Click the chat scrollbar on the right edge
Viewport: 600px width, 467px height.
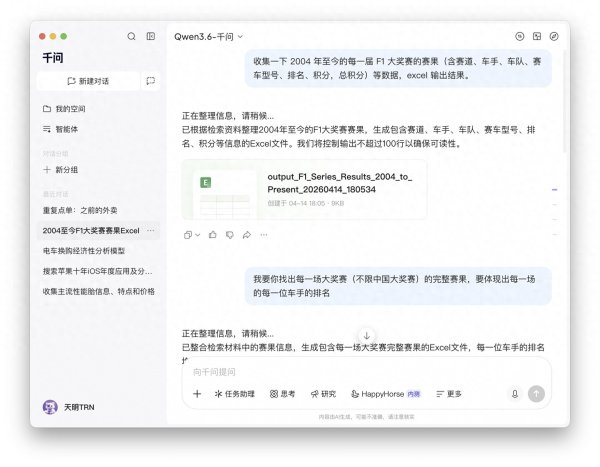pyautogui.click(x=564, y=101)
